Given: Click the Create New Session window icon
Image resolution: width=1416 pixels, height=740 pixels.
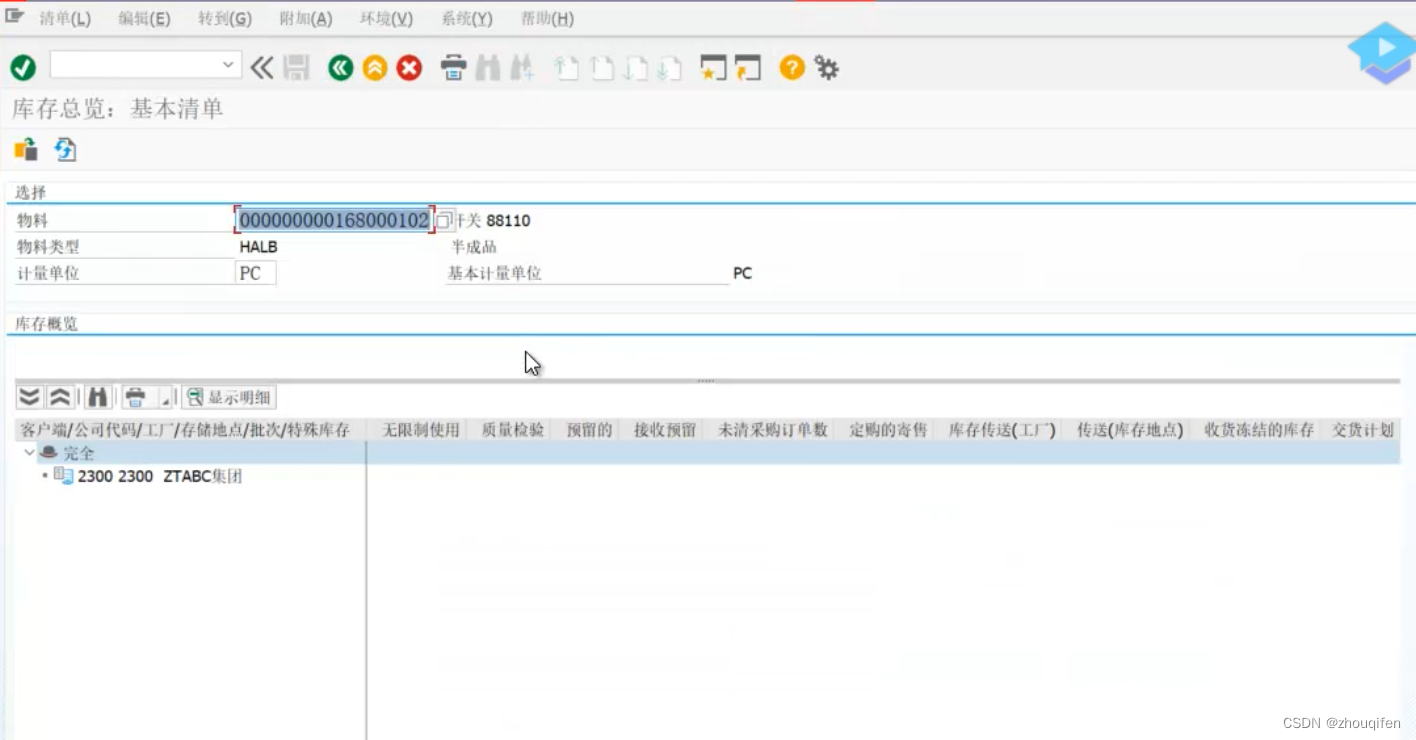Looking at the screenshot, I should 713,68.
